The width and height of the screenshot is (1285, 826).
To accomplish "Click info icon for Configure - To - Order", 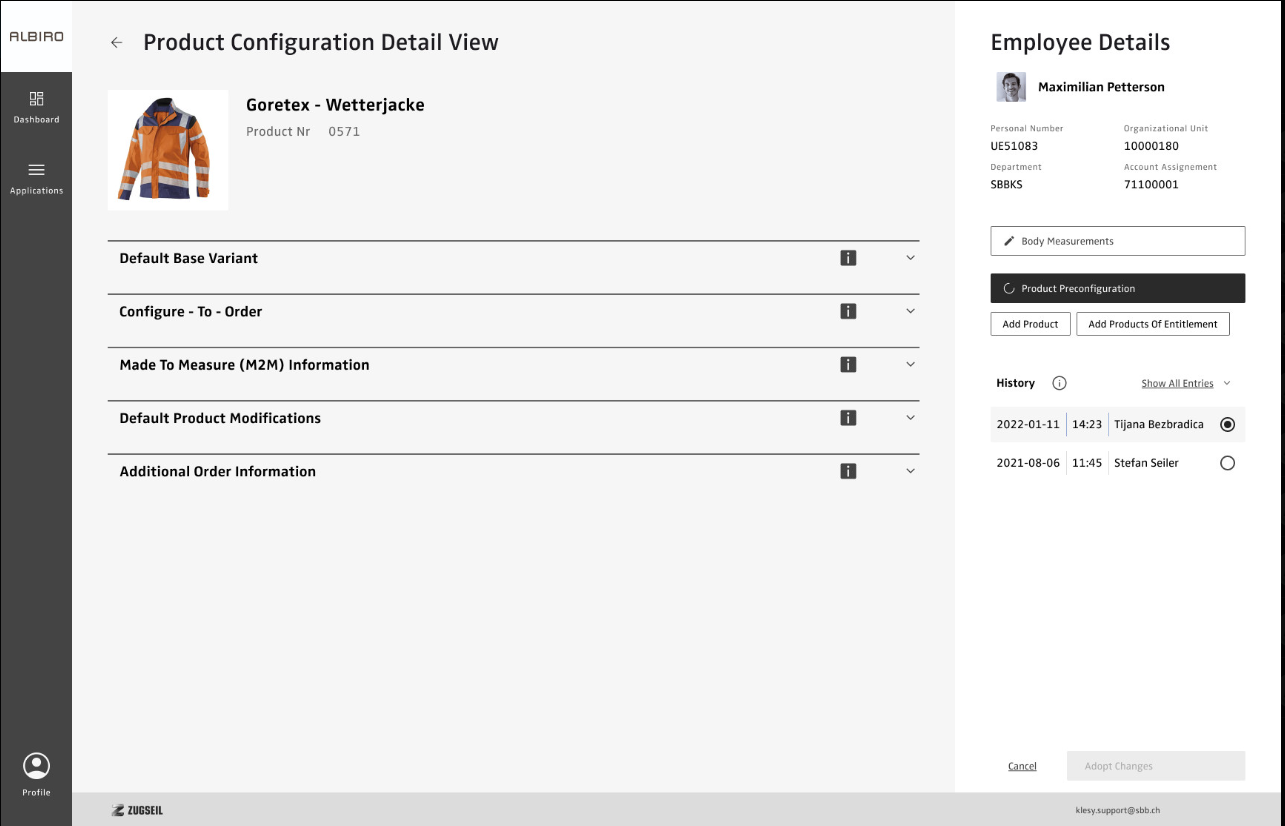I will 848,311.
